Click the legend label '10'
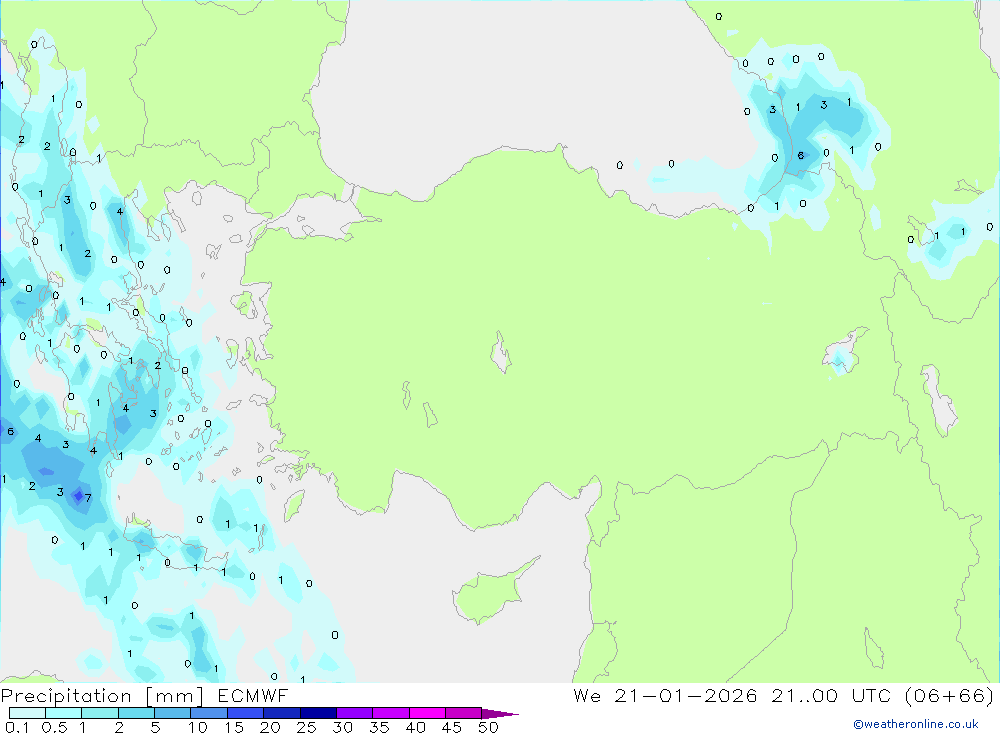 click(x=198, y=727)
